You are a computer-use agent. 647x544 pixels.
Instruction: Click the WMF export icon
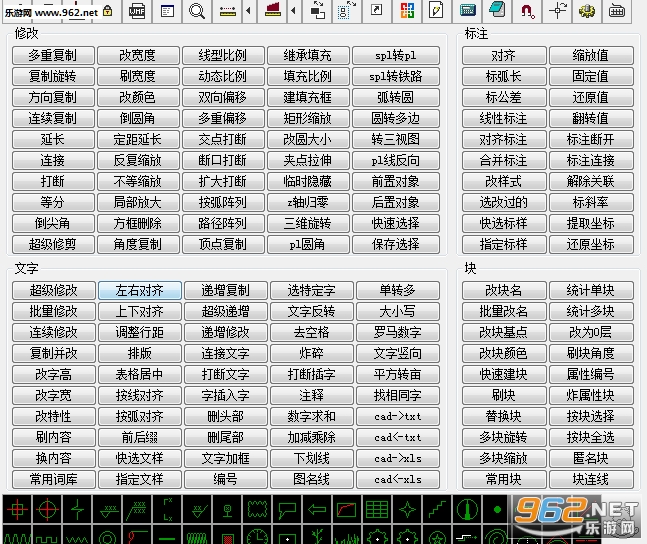pyautogui.click(x=137, y=11)
